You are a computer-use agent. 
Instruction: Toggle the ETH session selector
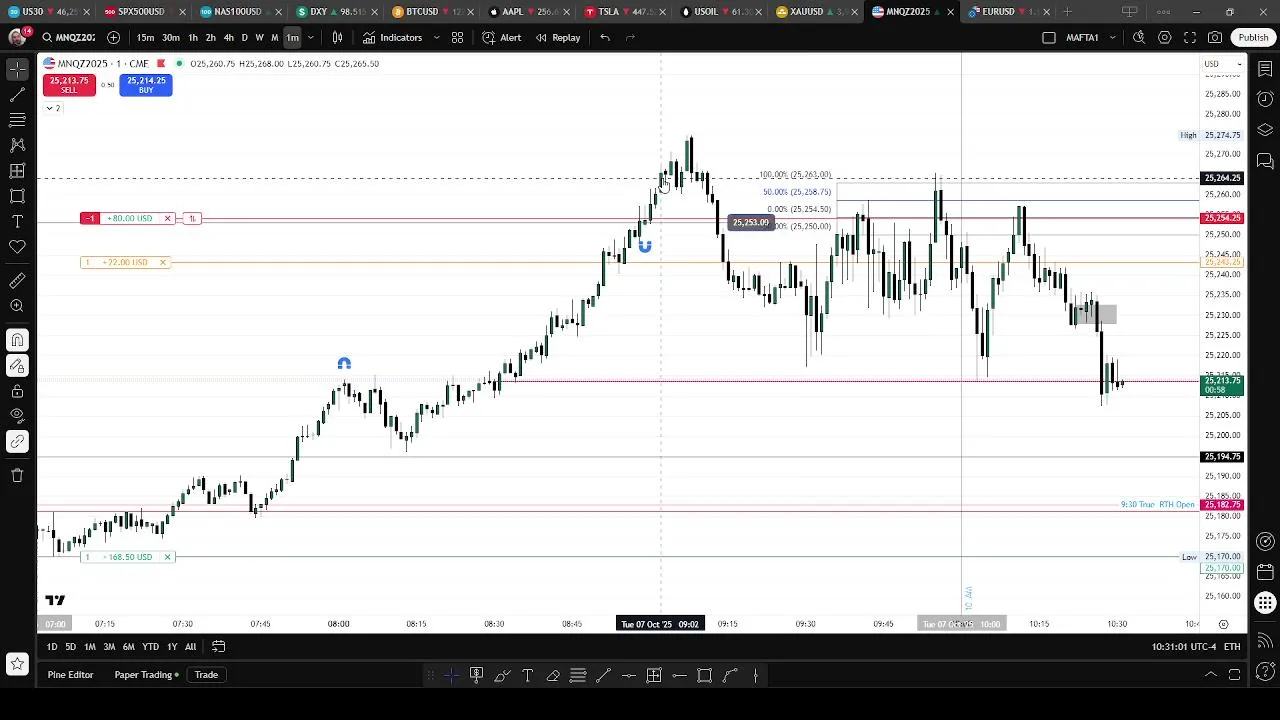[x=1232, y=647]
